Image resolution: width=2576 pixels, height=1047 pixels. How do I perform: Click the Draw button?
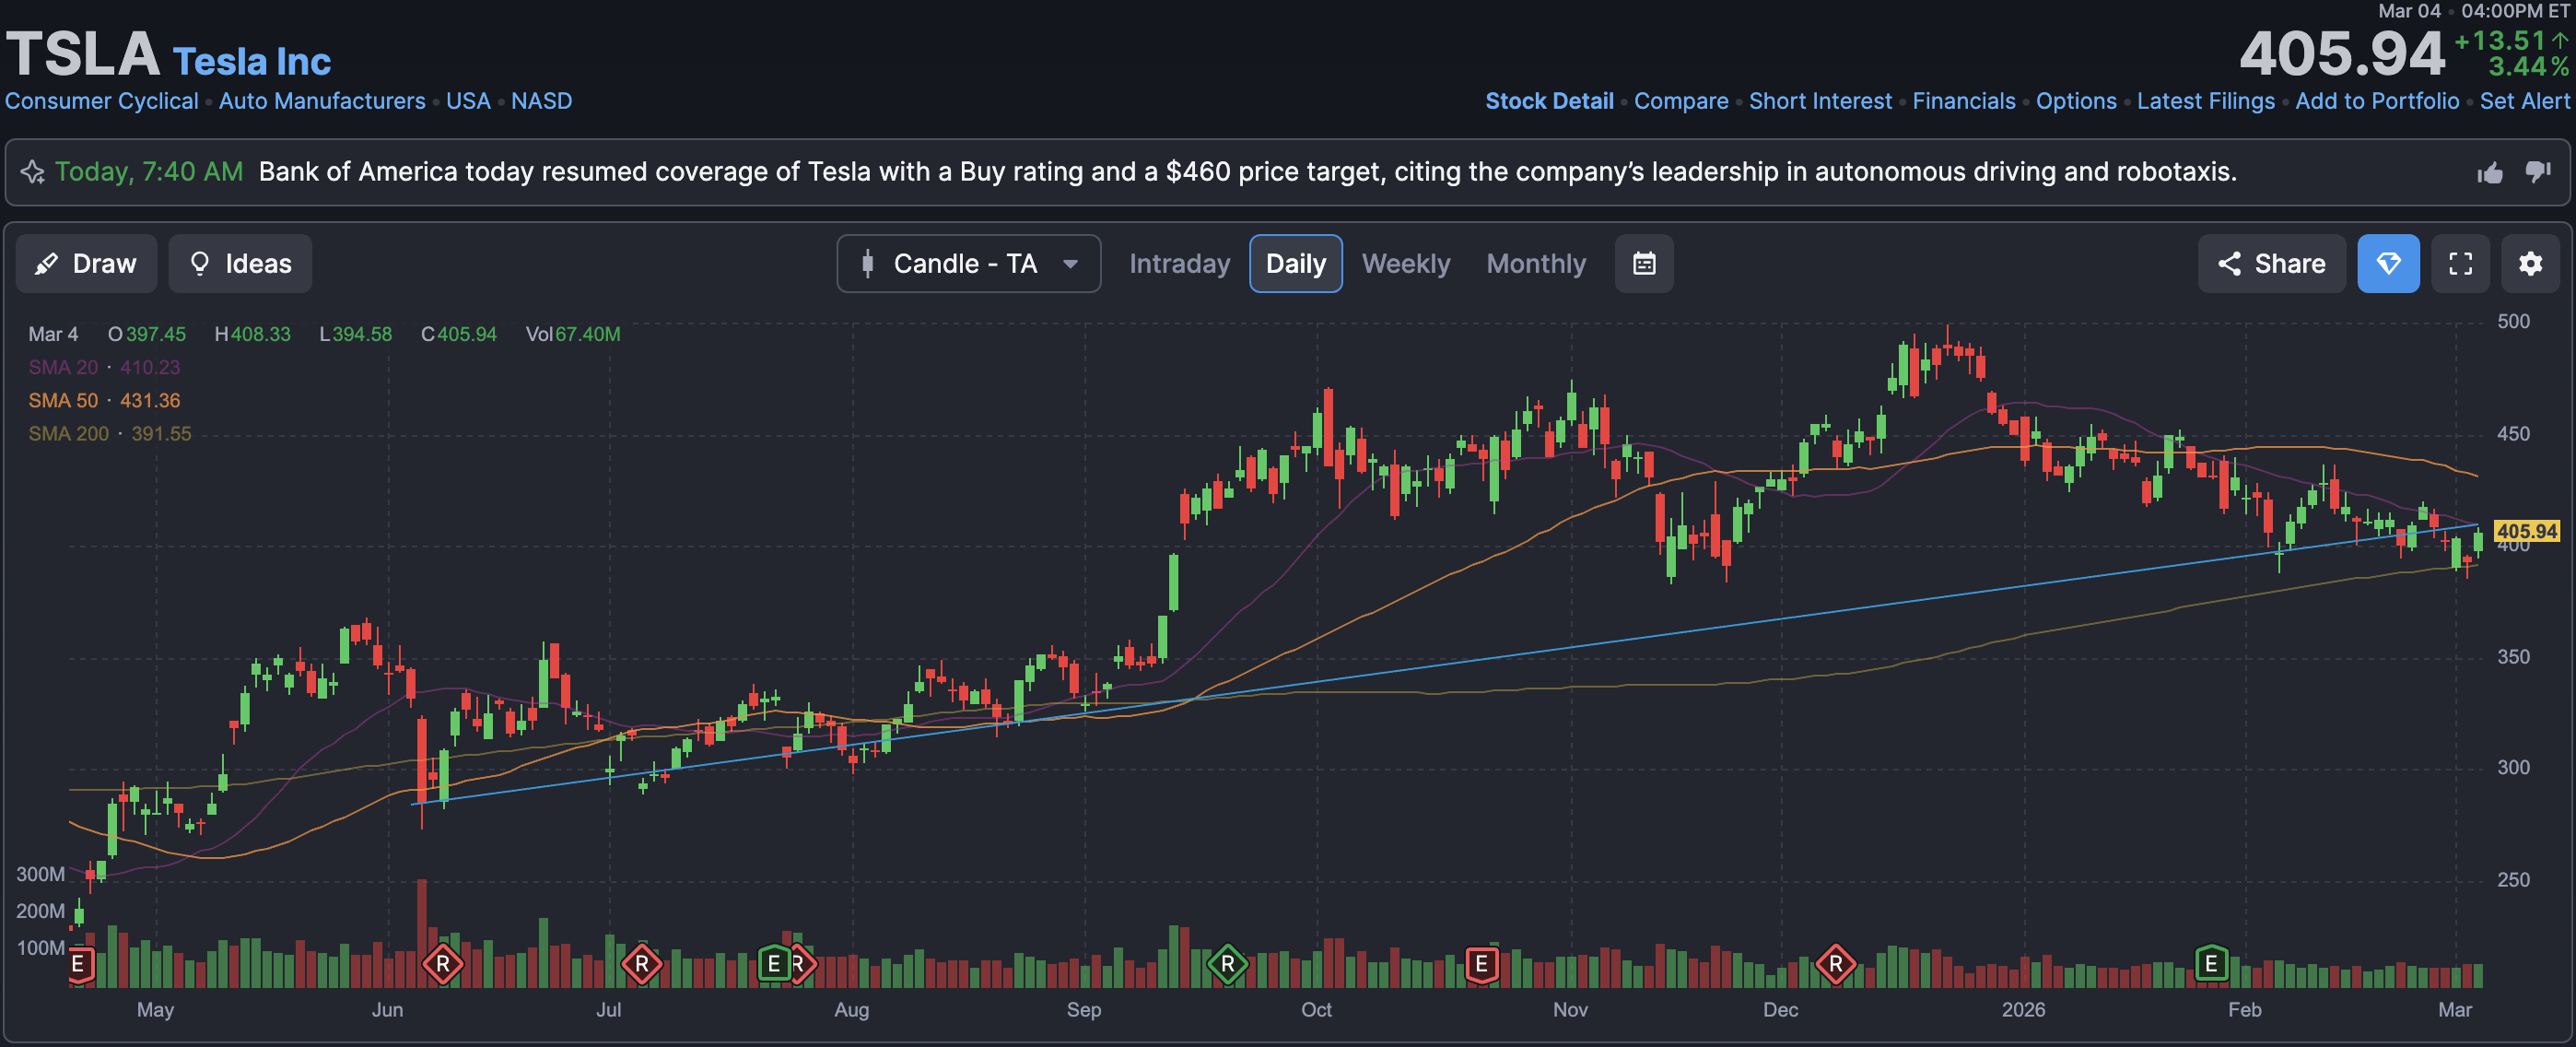point(86,264)
